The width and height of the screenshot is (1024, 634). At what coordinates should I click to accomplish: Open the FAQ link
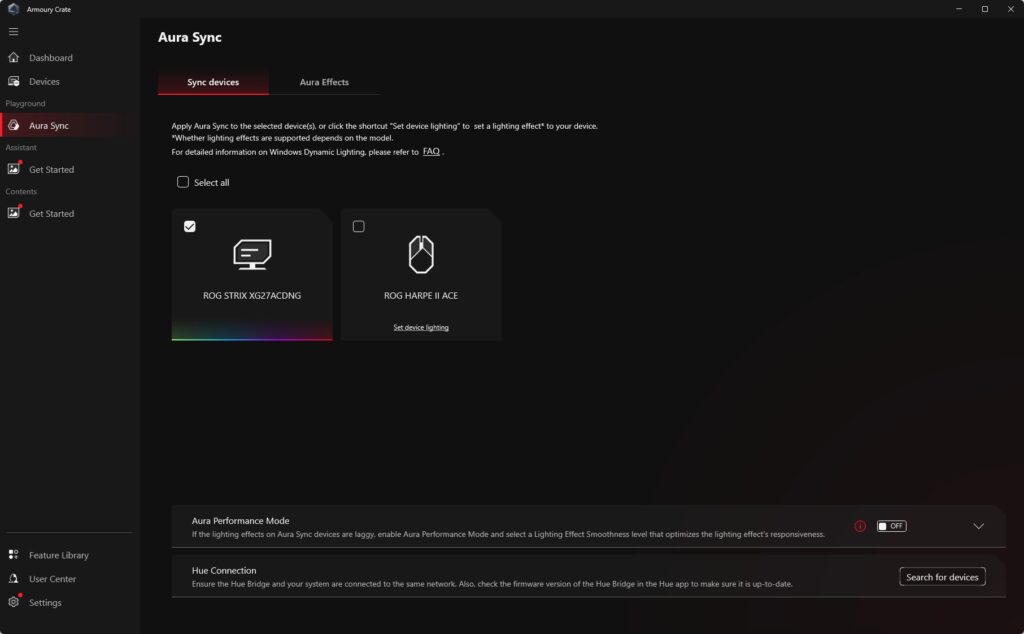click(431, 151)
